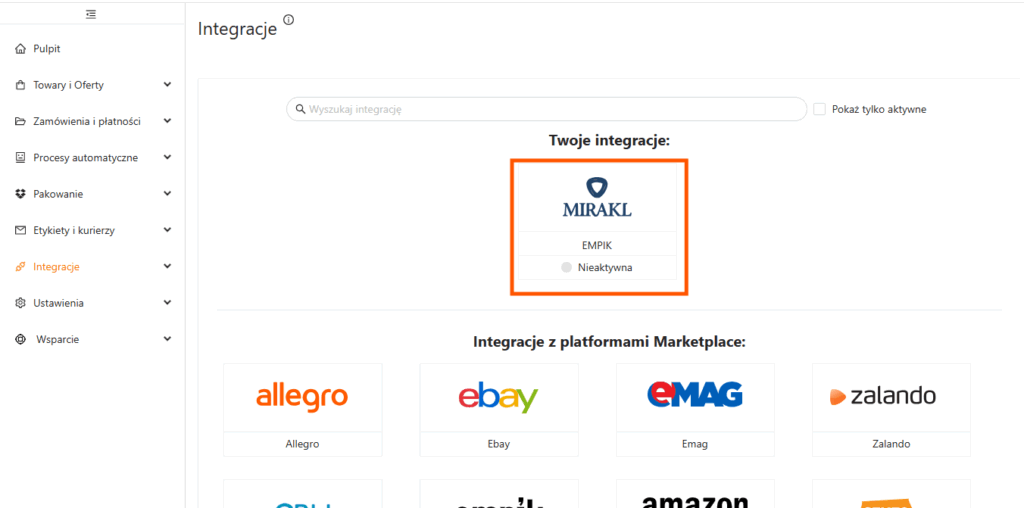Click the Ustawienia gear icon

point(21,303)
